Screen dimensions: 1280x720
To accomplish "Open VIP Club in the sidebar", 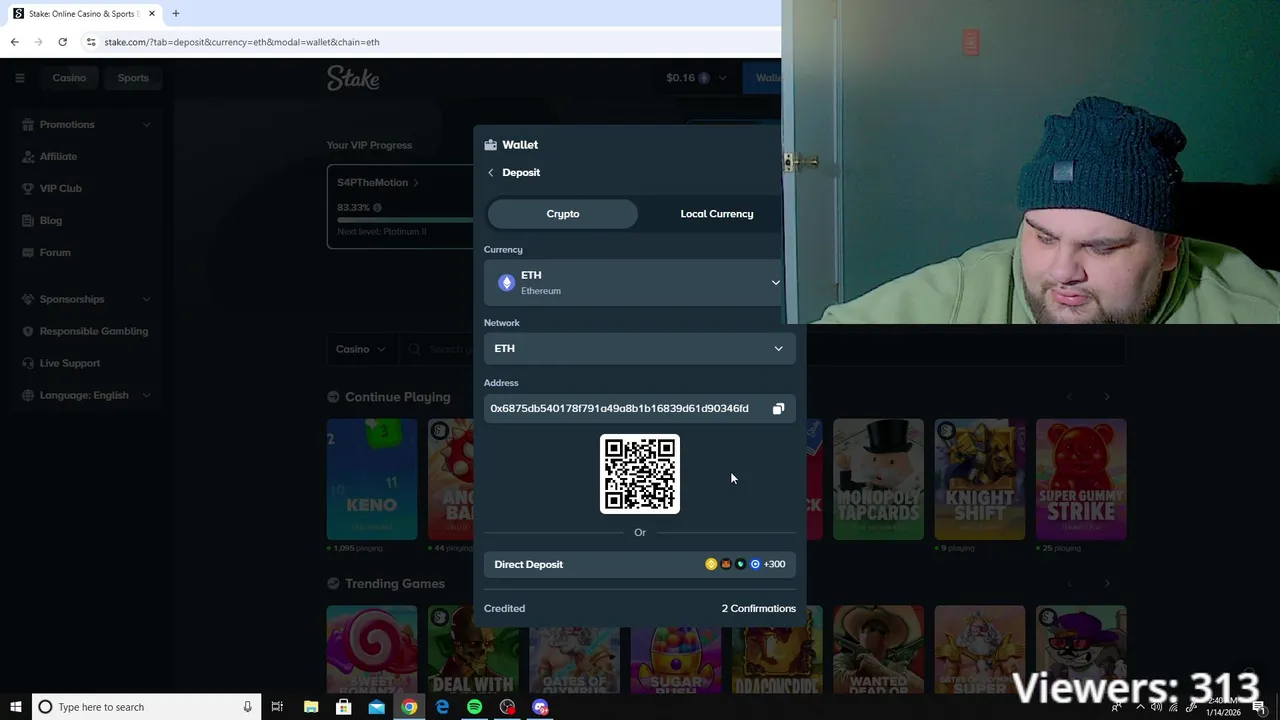I will click(60, 189).
